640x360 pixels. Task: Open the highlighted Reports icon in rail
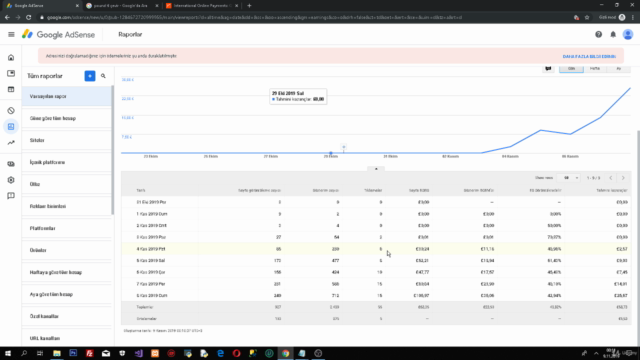pos(11,127)
